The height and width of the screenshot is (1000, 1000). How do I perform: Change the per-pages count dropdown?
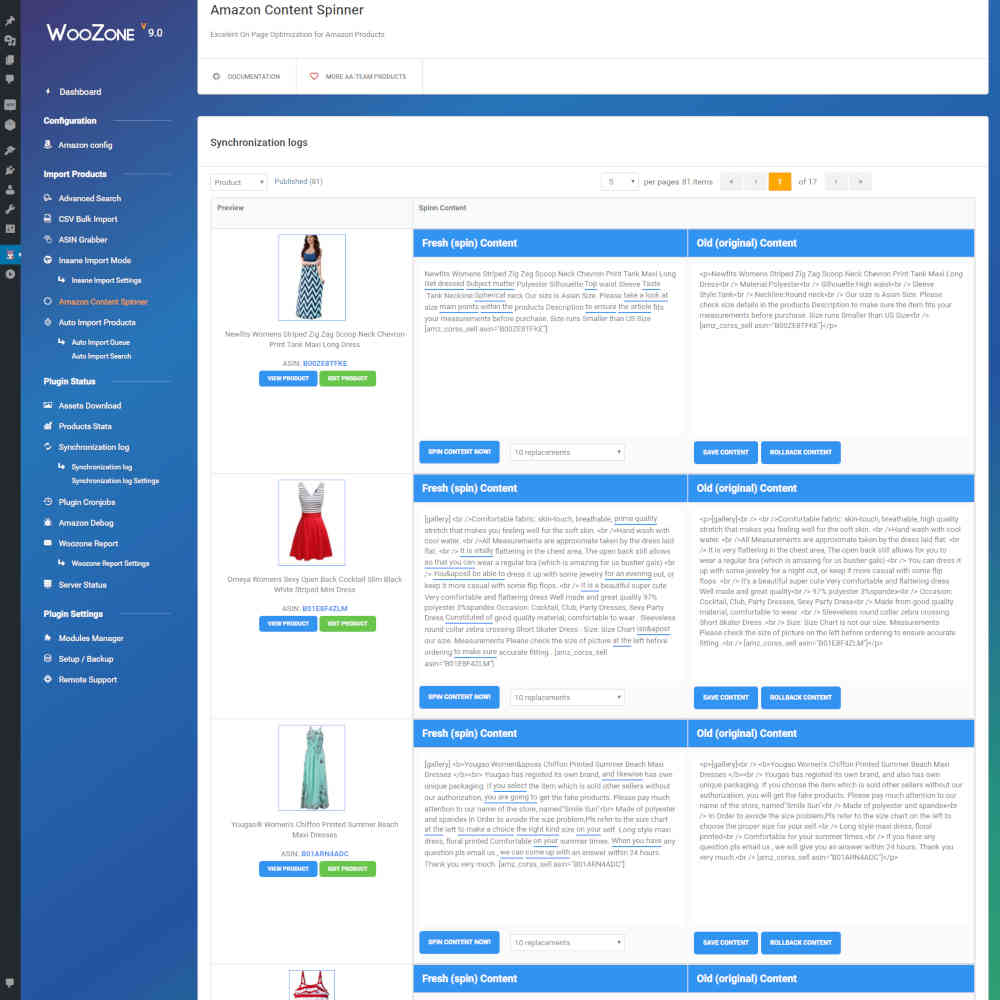[620, 181]
